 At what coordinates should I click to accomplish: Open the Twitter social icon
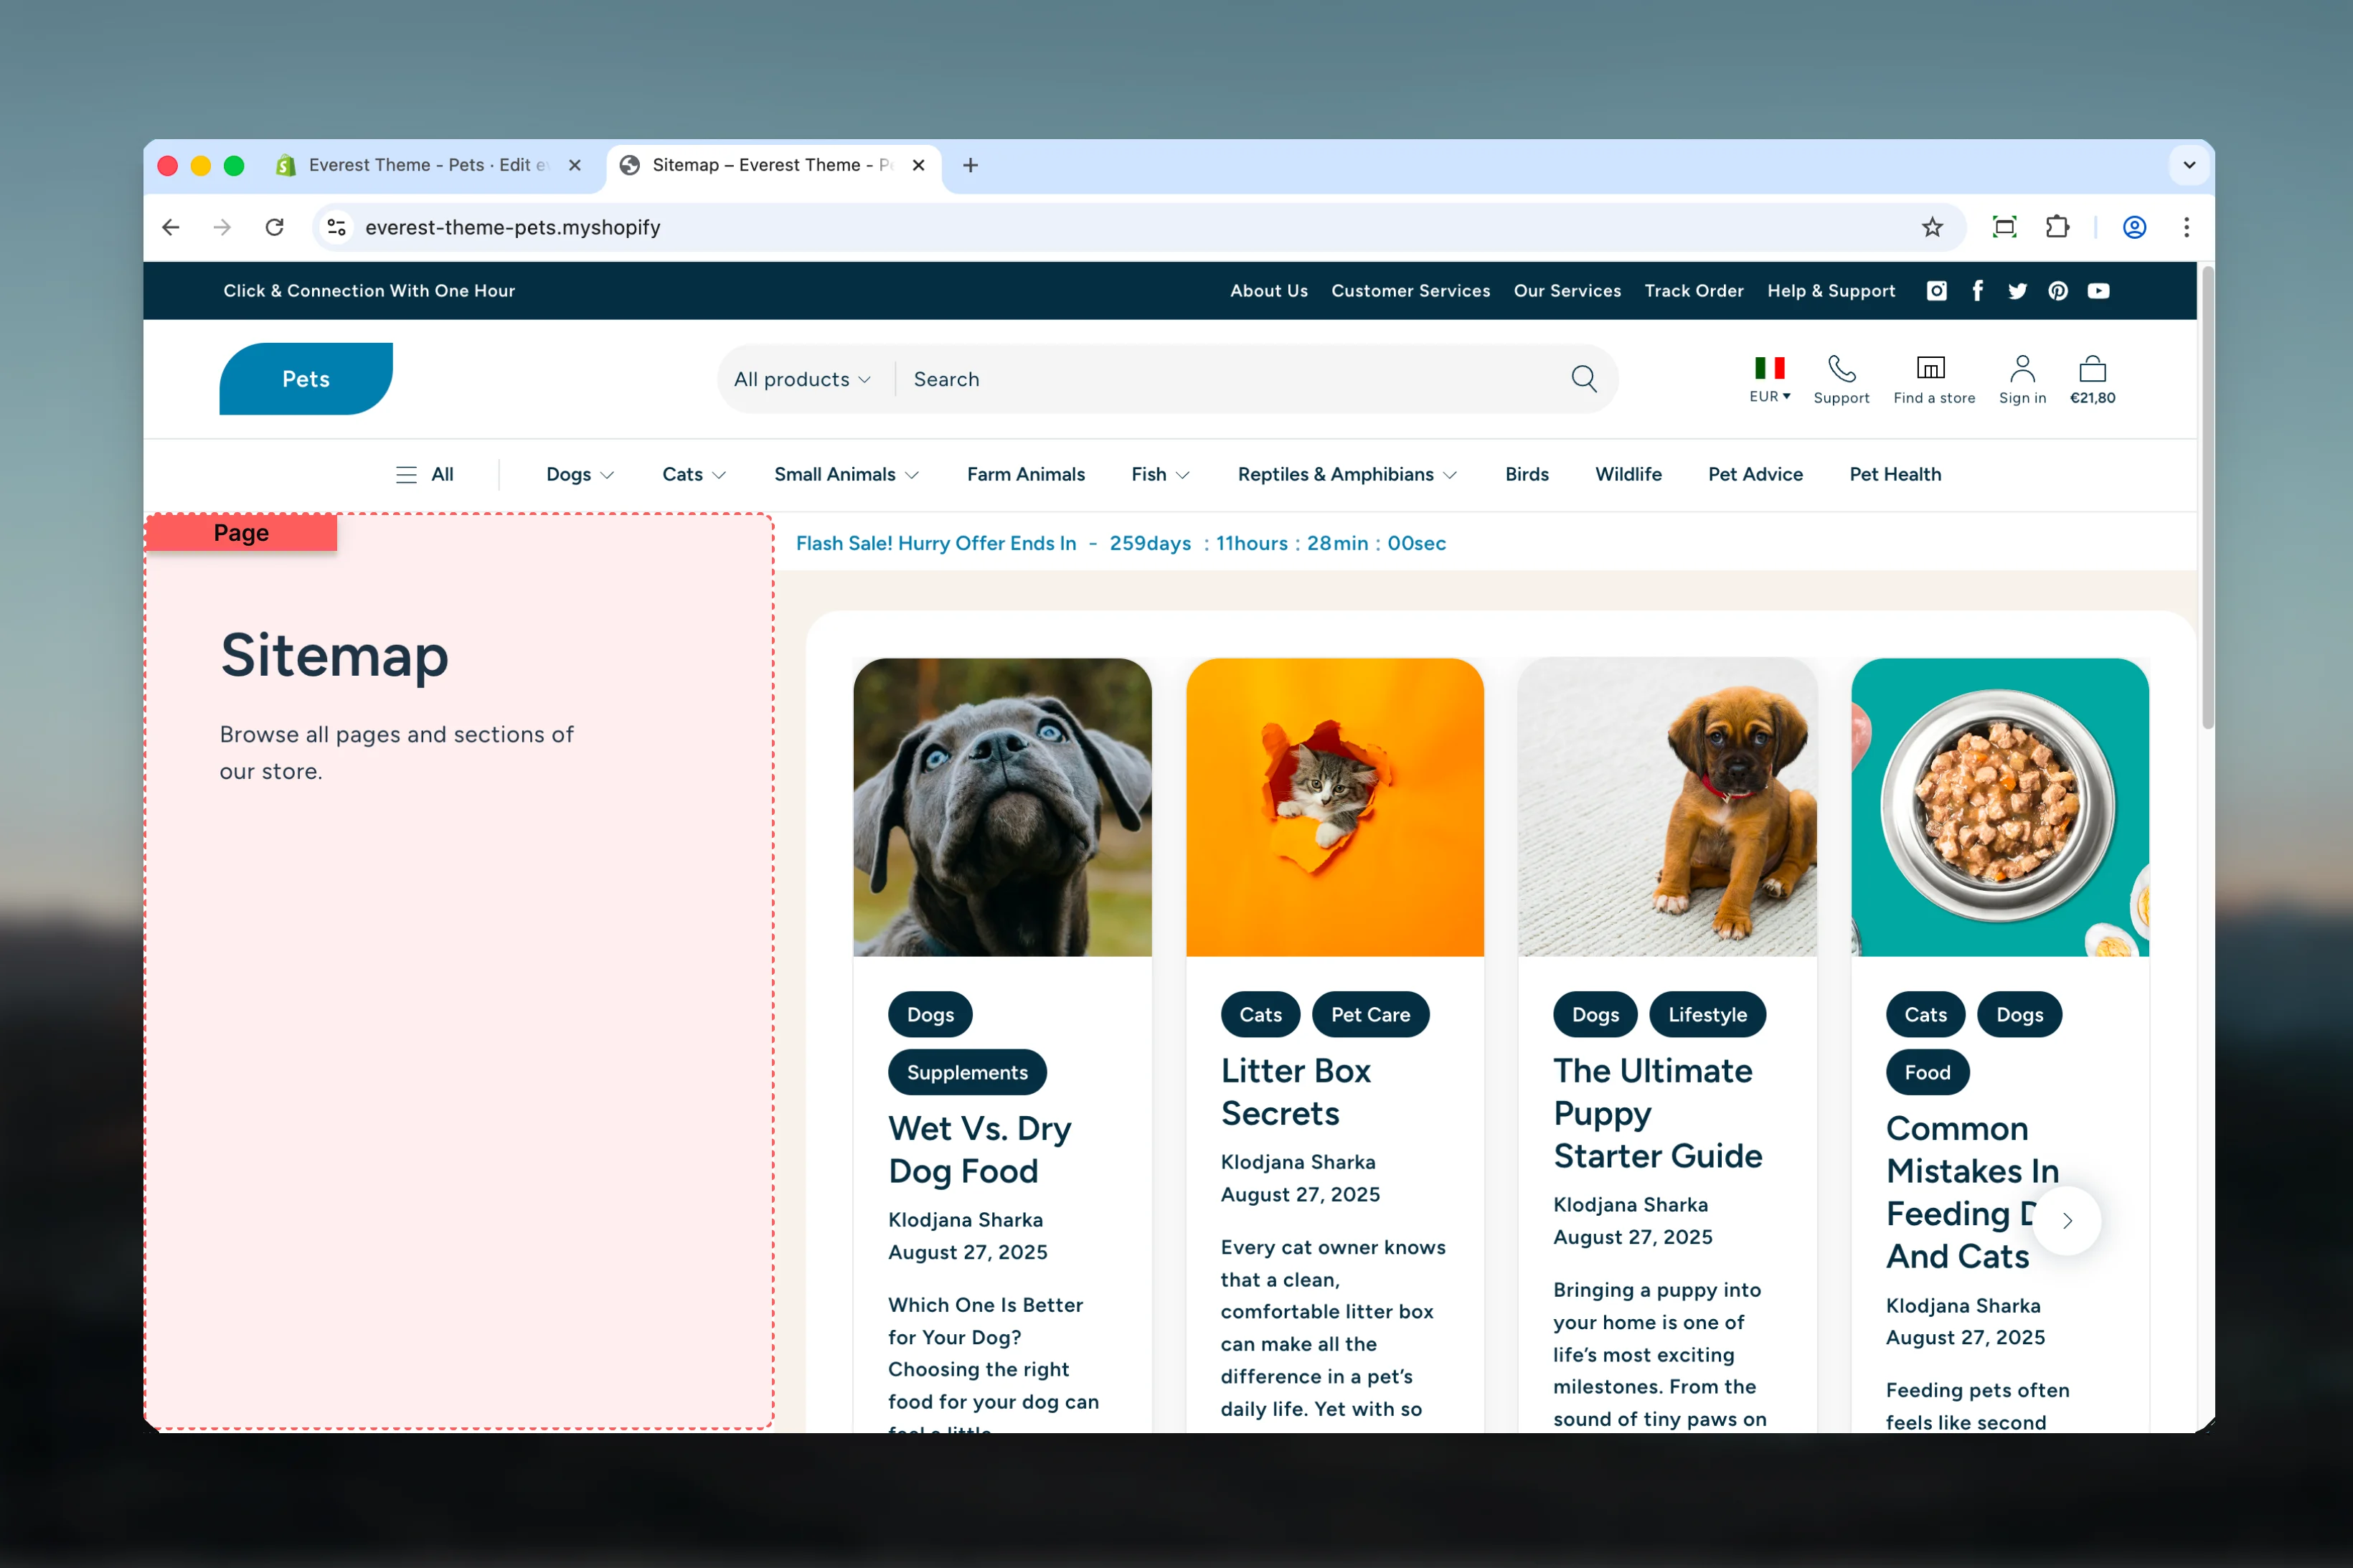coord(2017,291)
